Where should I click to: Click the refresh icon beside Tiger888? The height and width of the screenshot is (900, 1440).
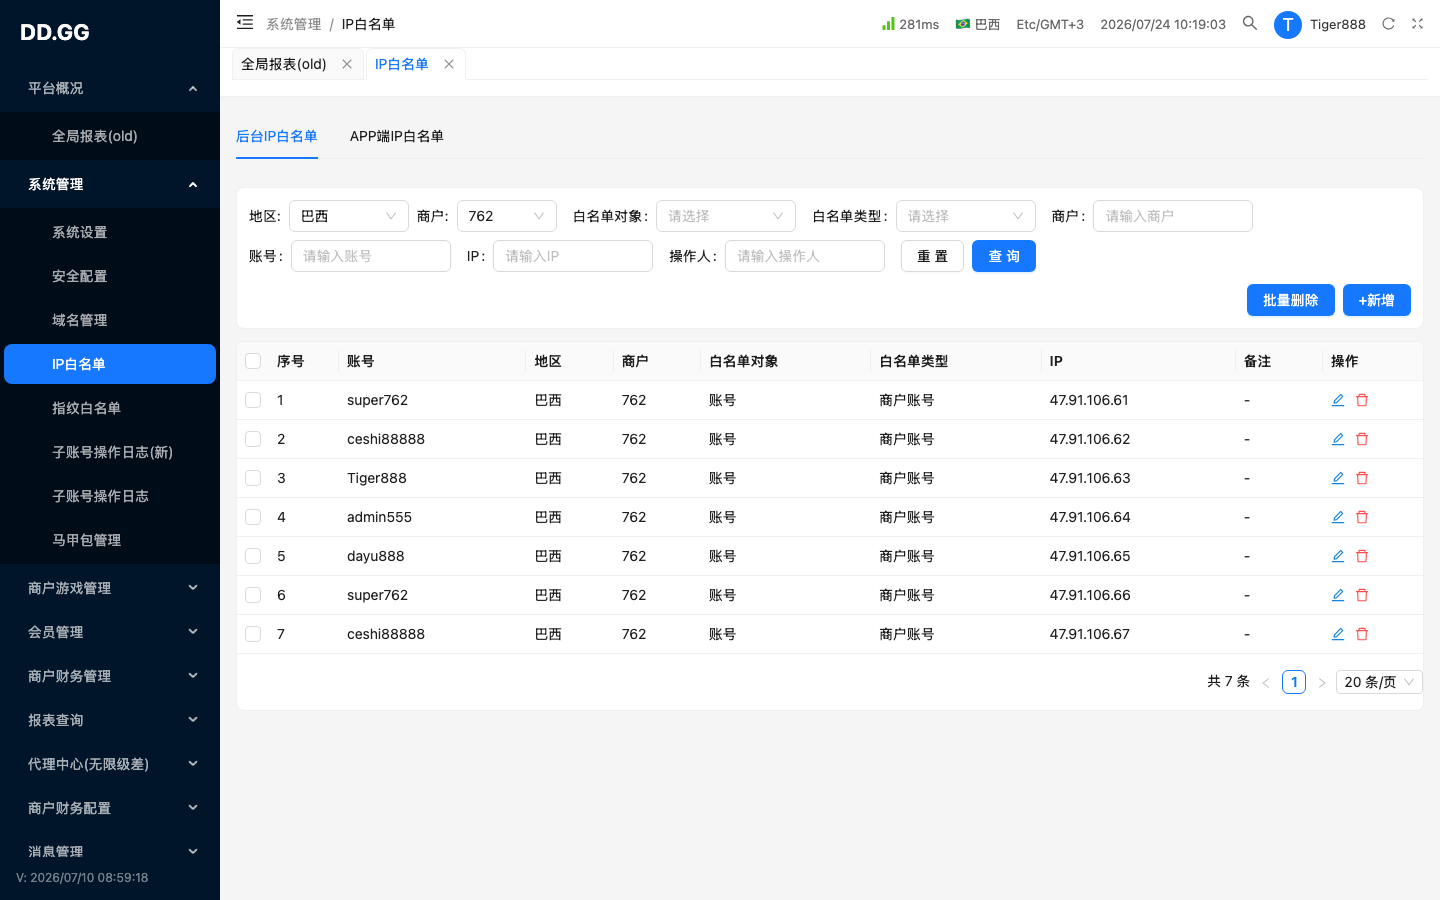pyautogui.click(x=1388, y=23)
